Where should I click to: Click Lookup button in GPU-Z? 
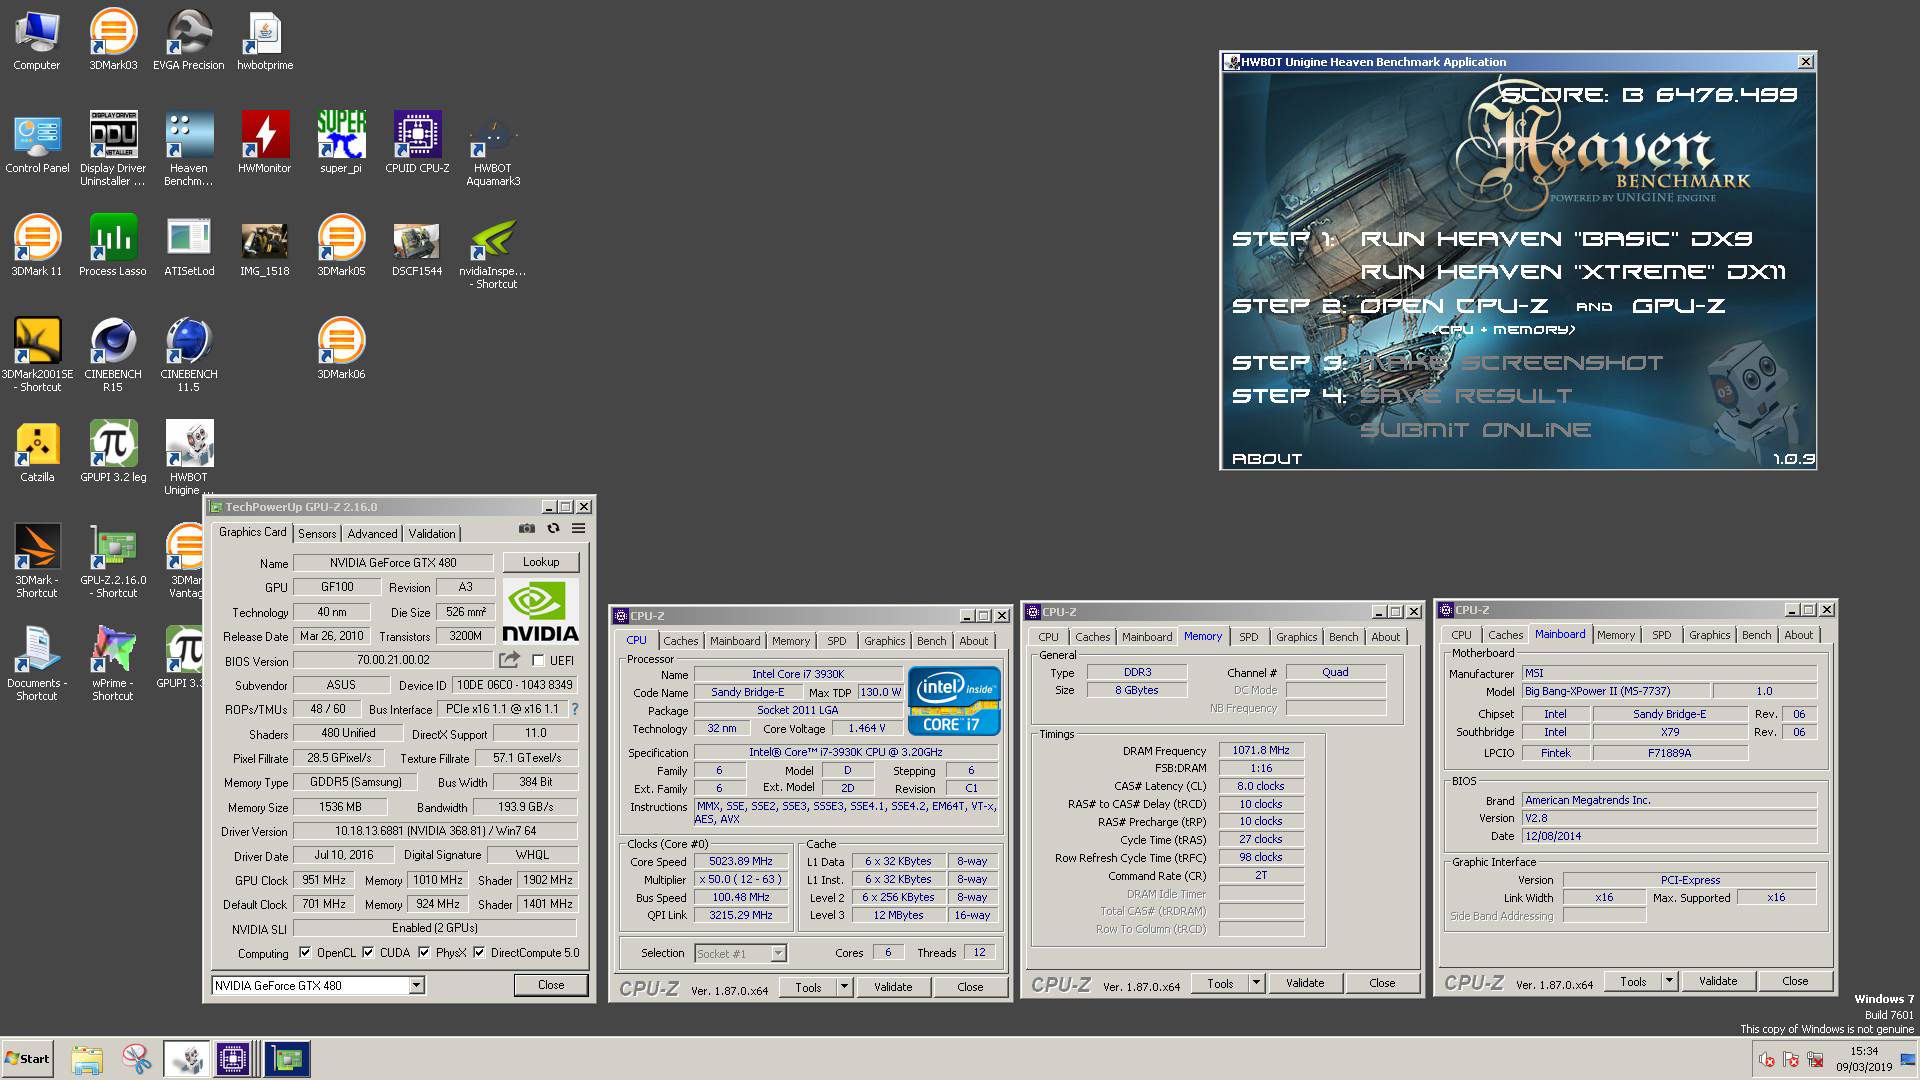tap(541, 562)
